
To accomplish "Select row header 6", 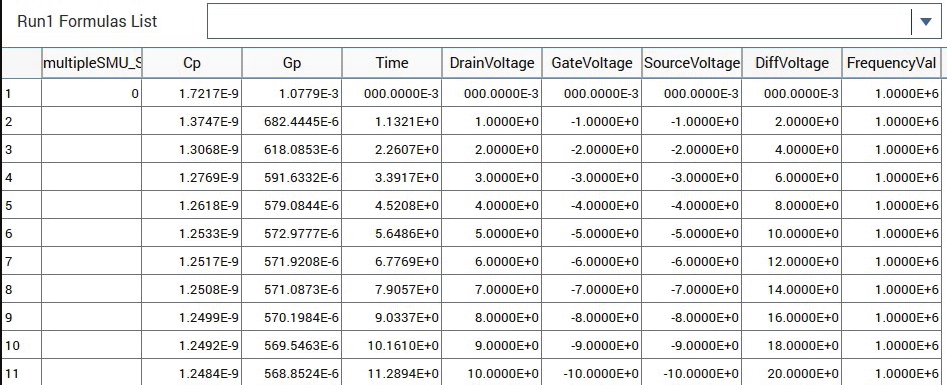I will (21, 233).
